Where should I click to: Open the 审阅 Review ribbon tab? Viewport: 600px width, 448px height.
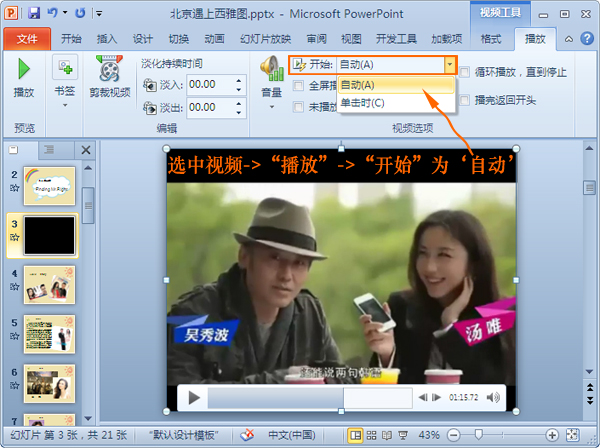(316, 39)
